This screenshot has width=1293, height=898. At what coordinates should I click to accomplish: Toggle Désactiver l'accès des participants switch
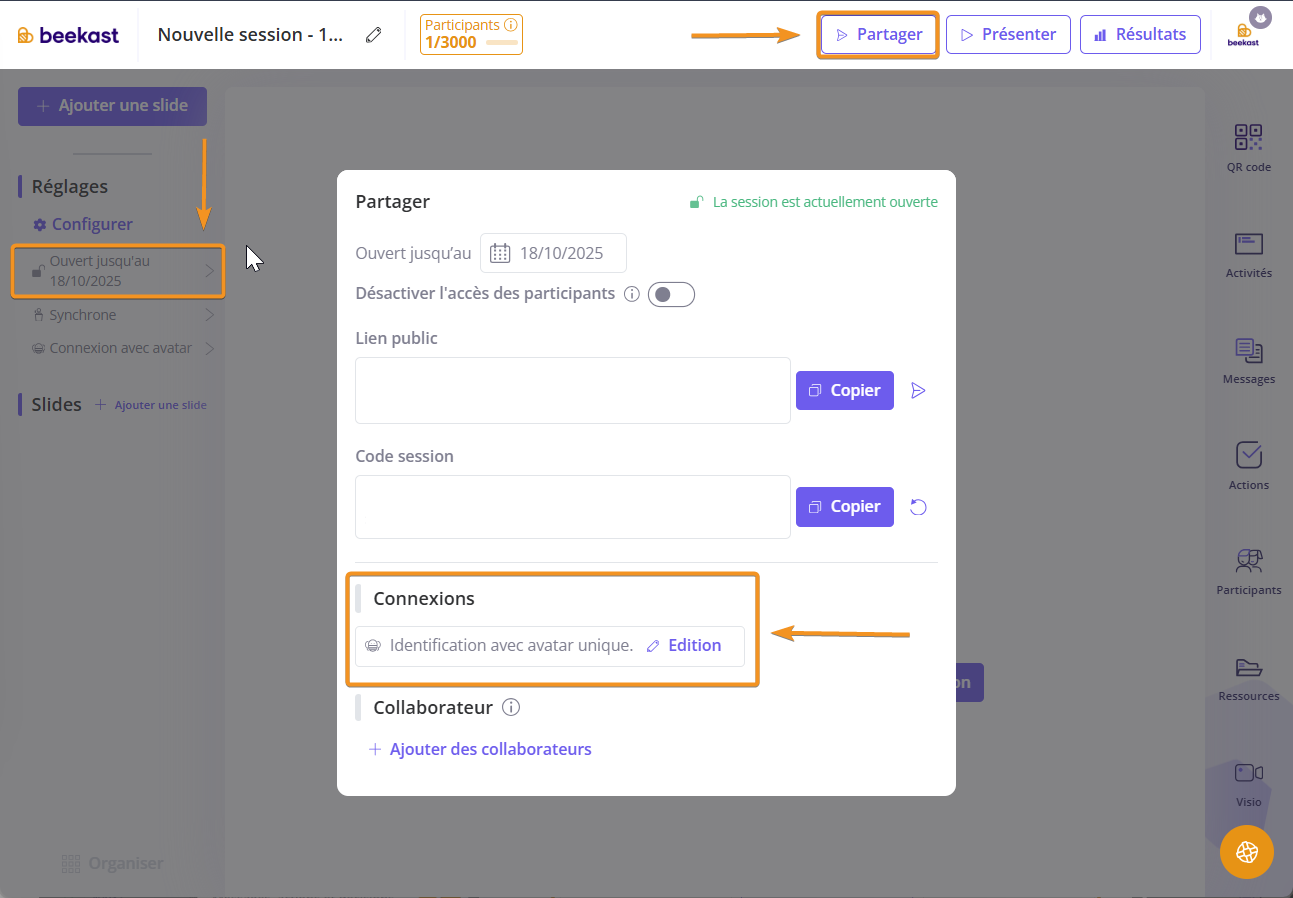tap(671, 294)
